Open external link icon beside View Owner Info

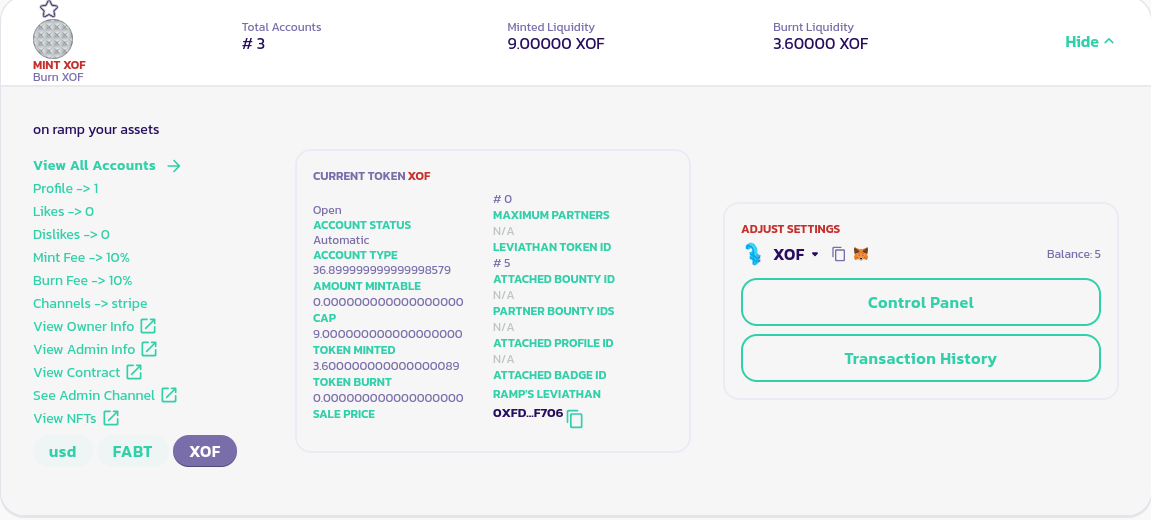click(x=148, y=326)
